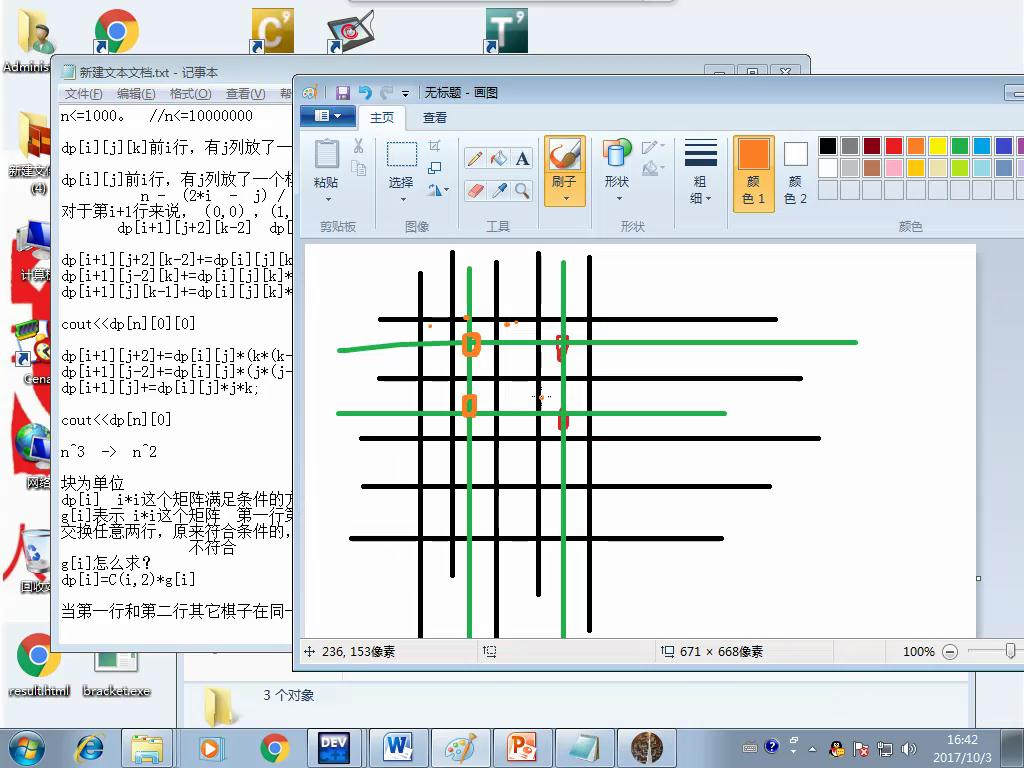The height and width of the screenshot is (768, 1024).
Task: Select the Magnifier tool in Paint
Action: (522, 191)
